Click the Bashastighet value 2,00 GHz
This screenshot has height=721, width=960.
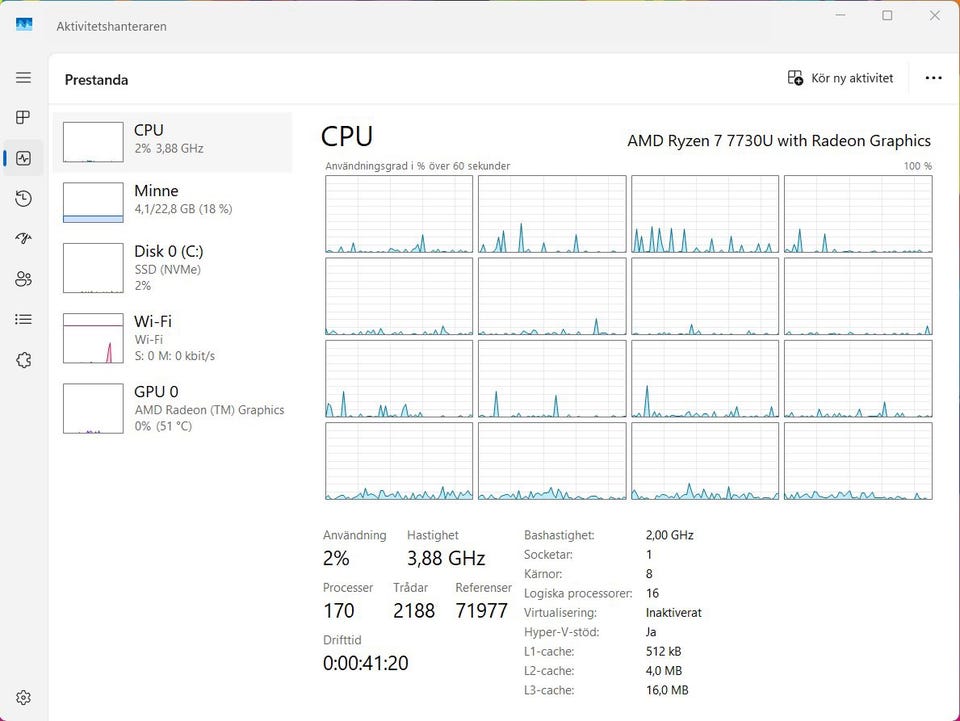(x=669, y=535)
